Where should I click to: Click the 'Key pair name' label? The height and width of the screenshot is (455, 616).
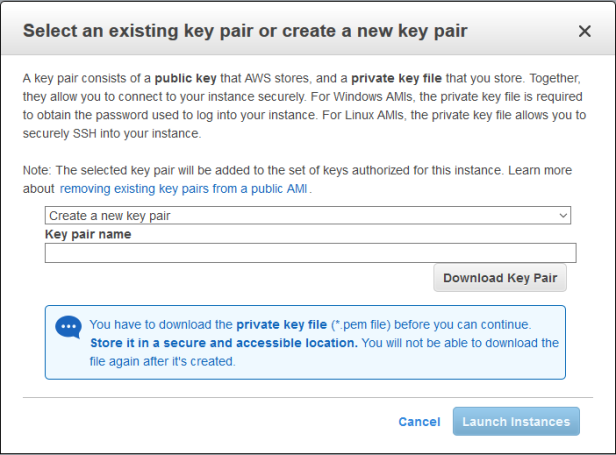[88, 234]
